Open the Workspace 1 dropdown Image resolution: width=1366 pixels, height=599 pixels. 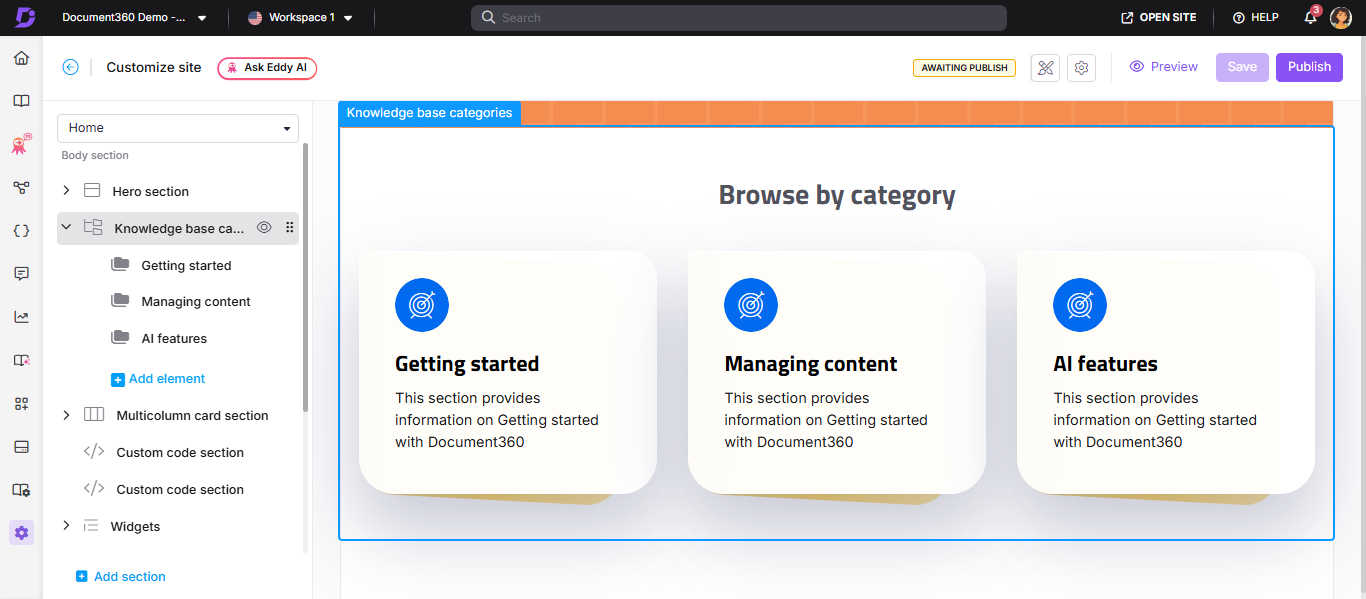pyautogui.click(x=301, y=17)
